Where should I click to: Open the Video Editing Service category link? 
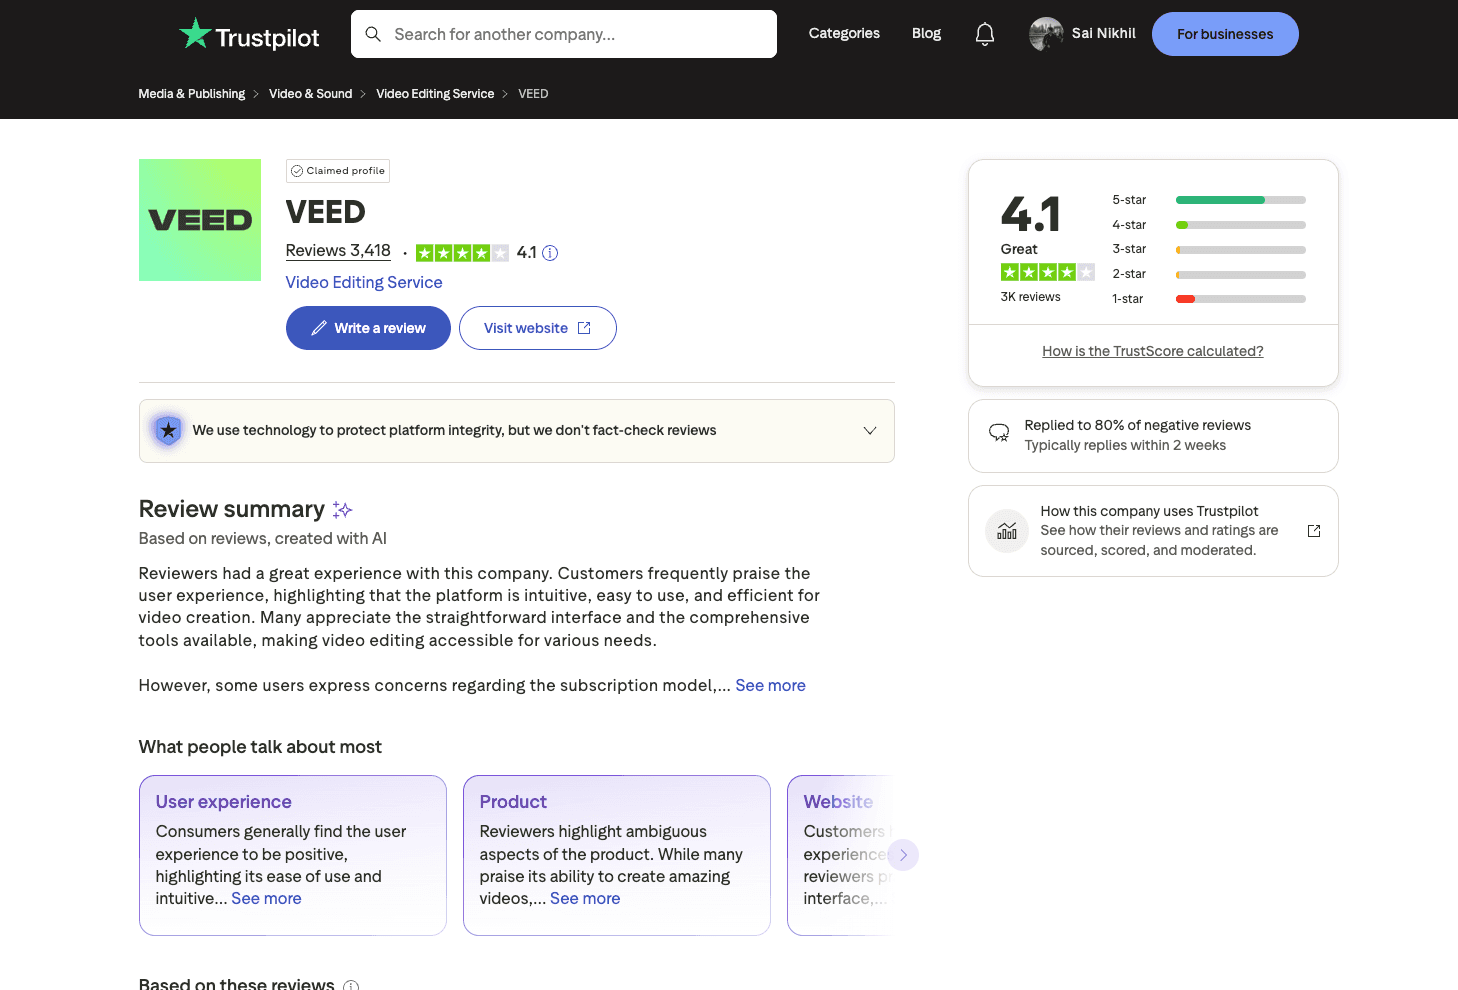tap(364, 282)
